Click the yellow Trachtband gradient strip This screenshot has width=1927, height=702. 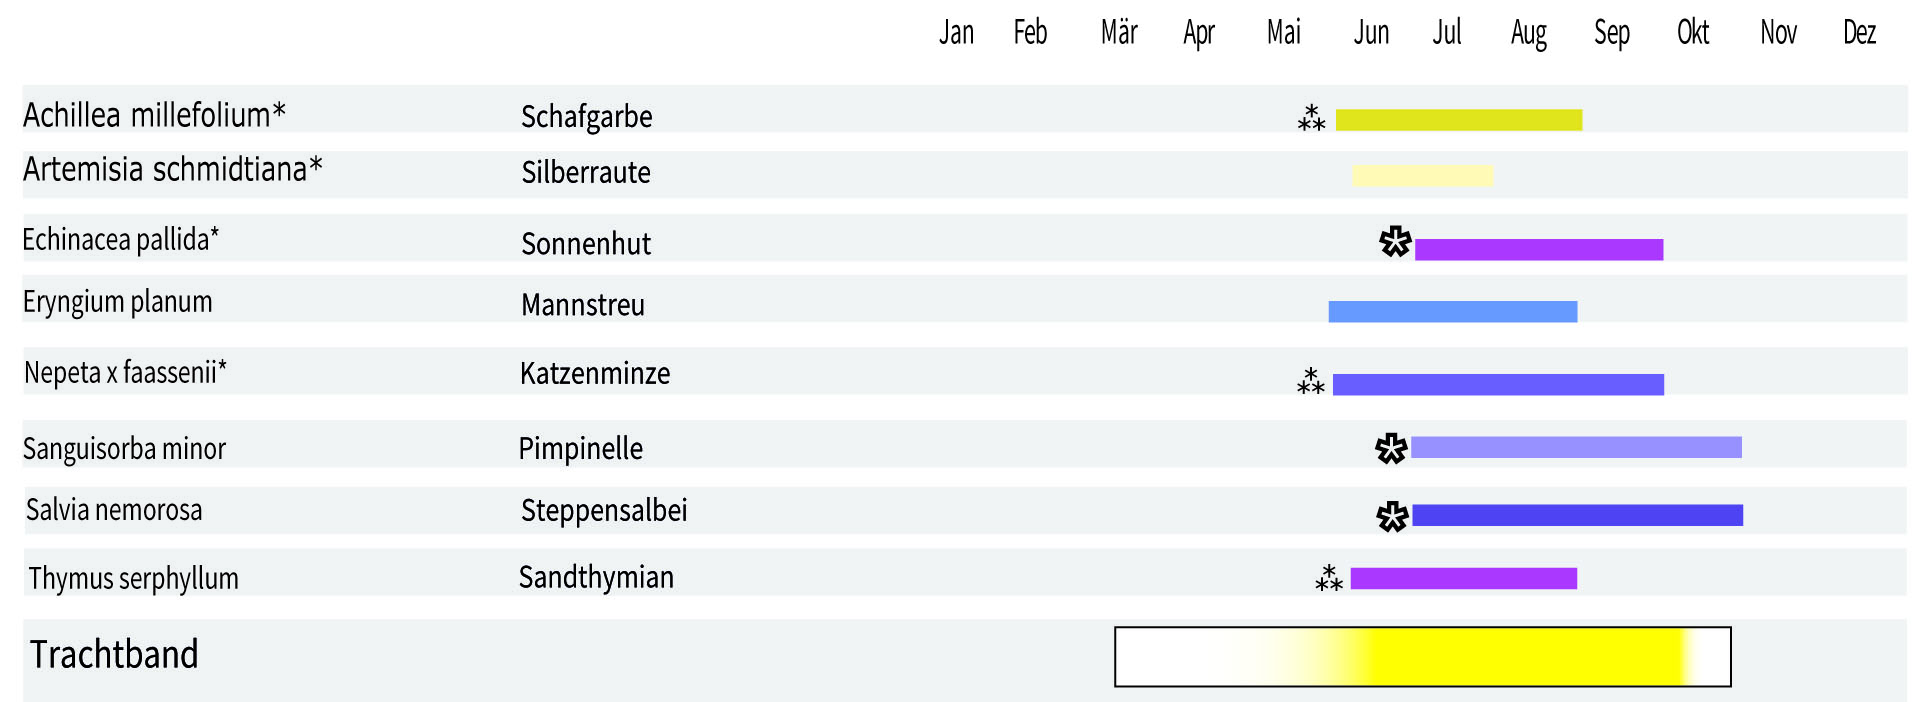pyautogui.click(x=1423, y=657)
